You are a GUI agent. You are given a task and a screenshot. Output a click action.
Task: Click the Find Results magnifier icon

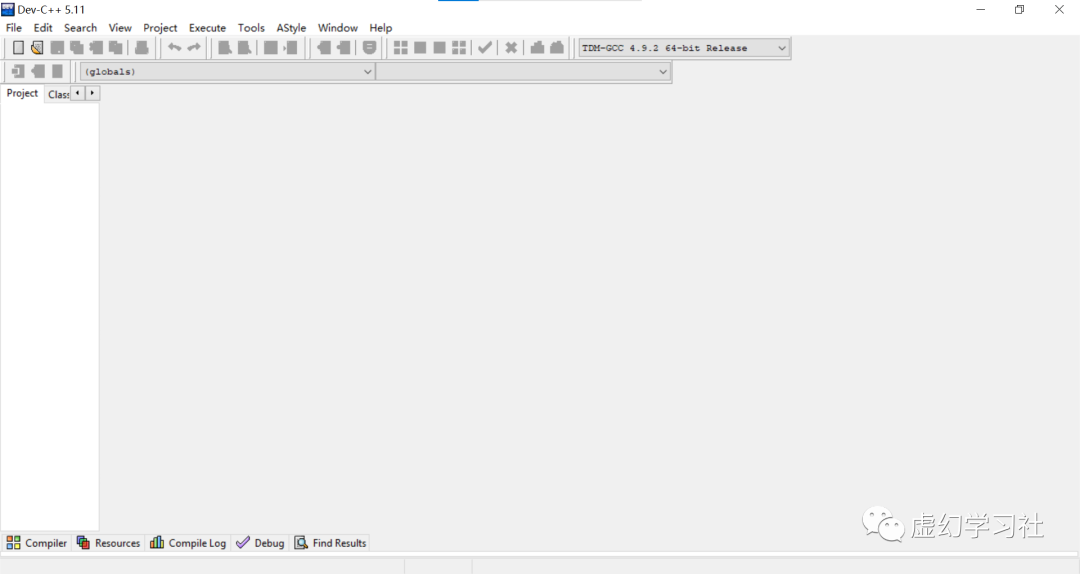coord(301,543)
